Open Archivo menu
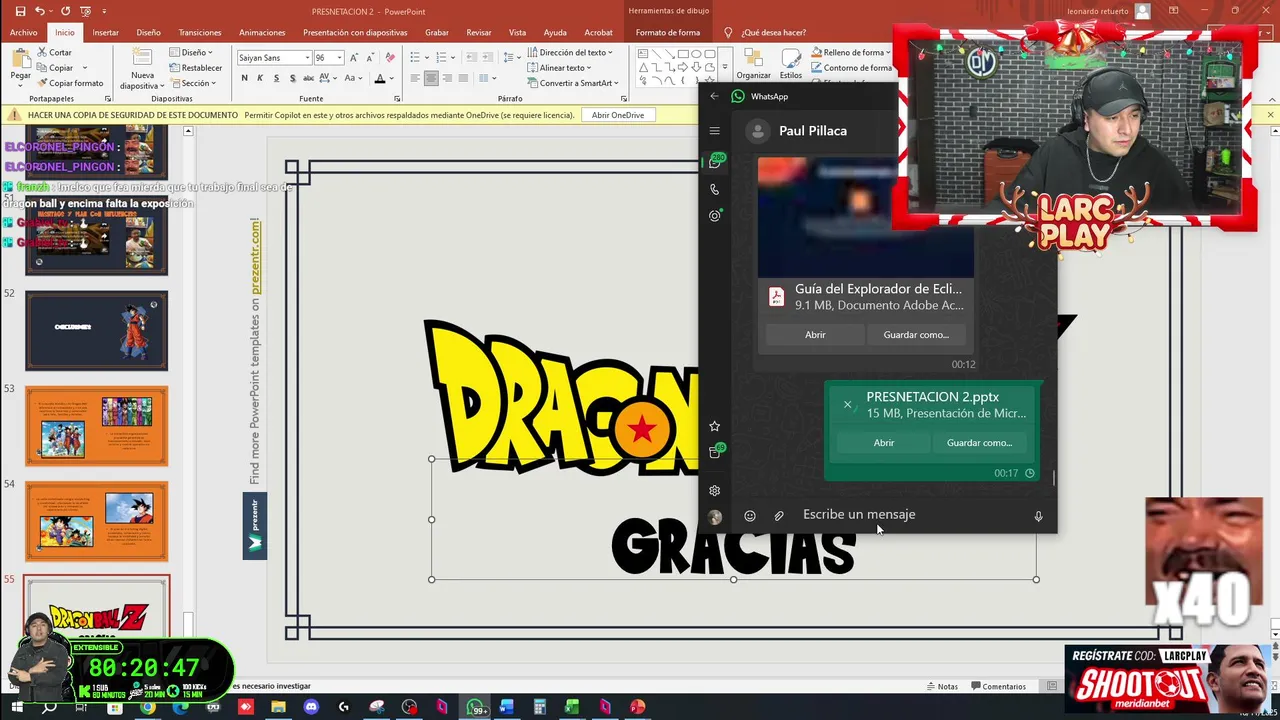Viewport: 1280px width, 720px height. coord(23,32)
